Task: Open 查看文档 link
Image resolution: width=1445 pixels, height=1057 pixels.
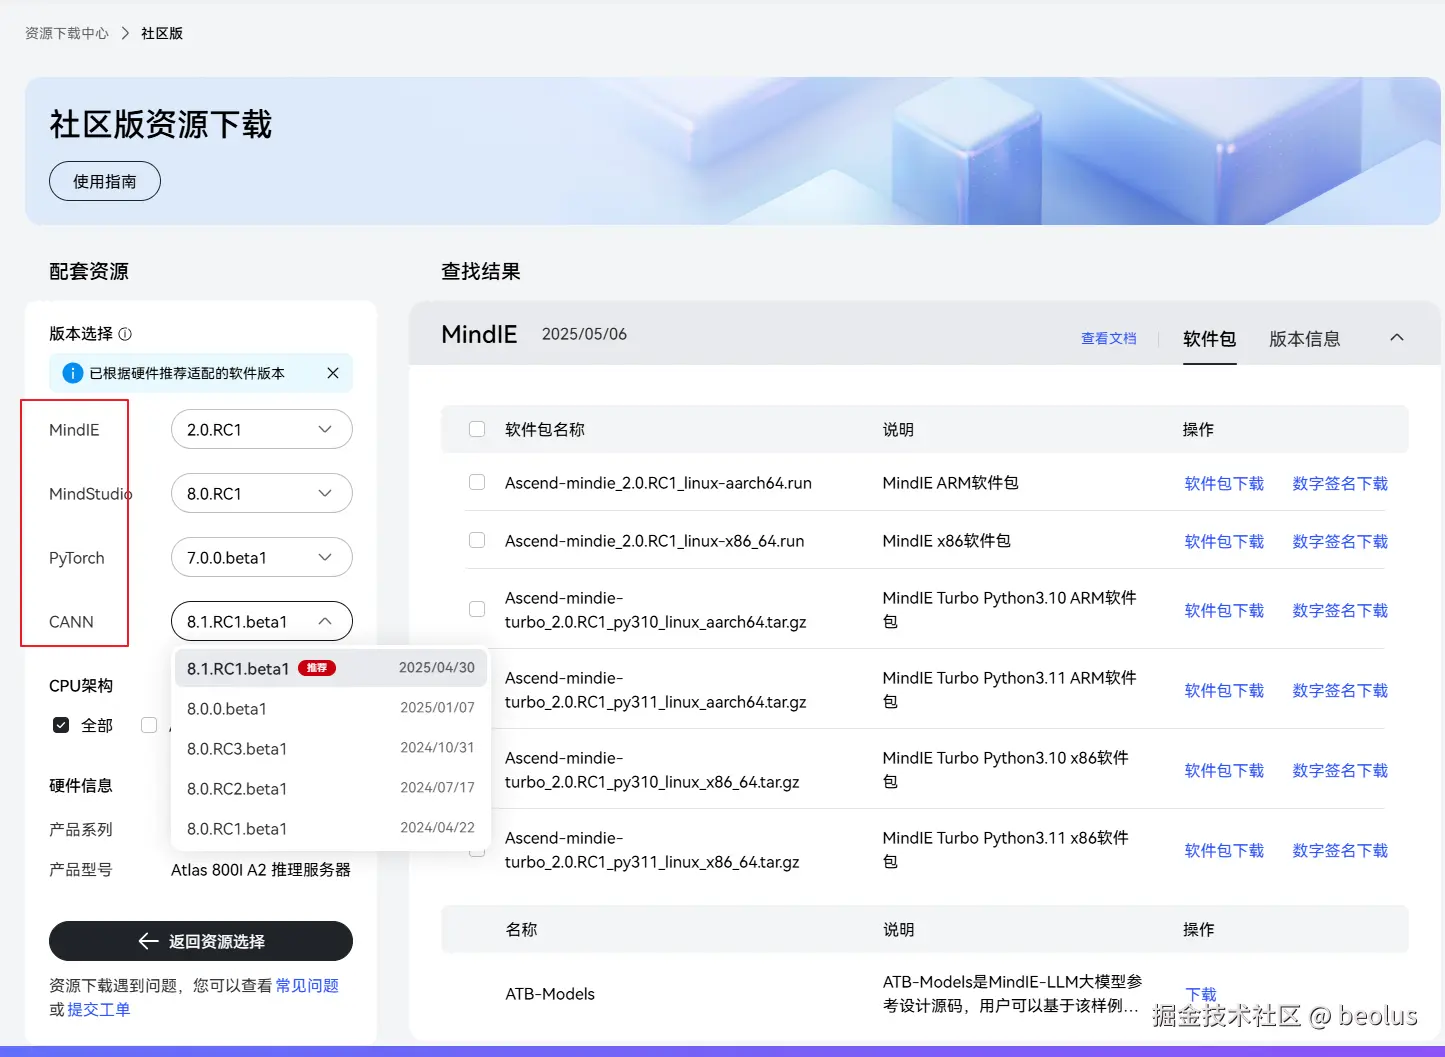Action: pos(1108,339)
